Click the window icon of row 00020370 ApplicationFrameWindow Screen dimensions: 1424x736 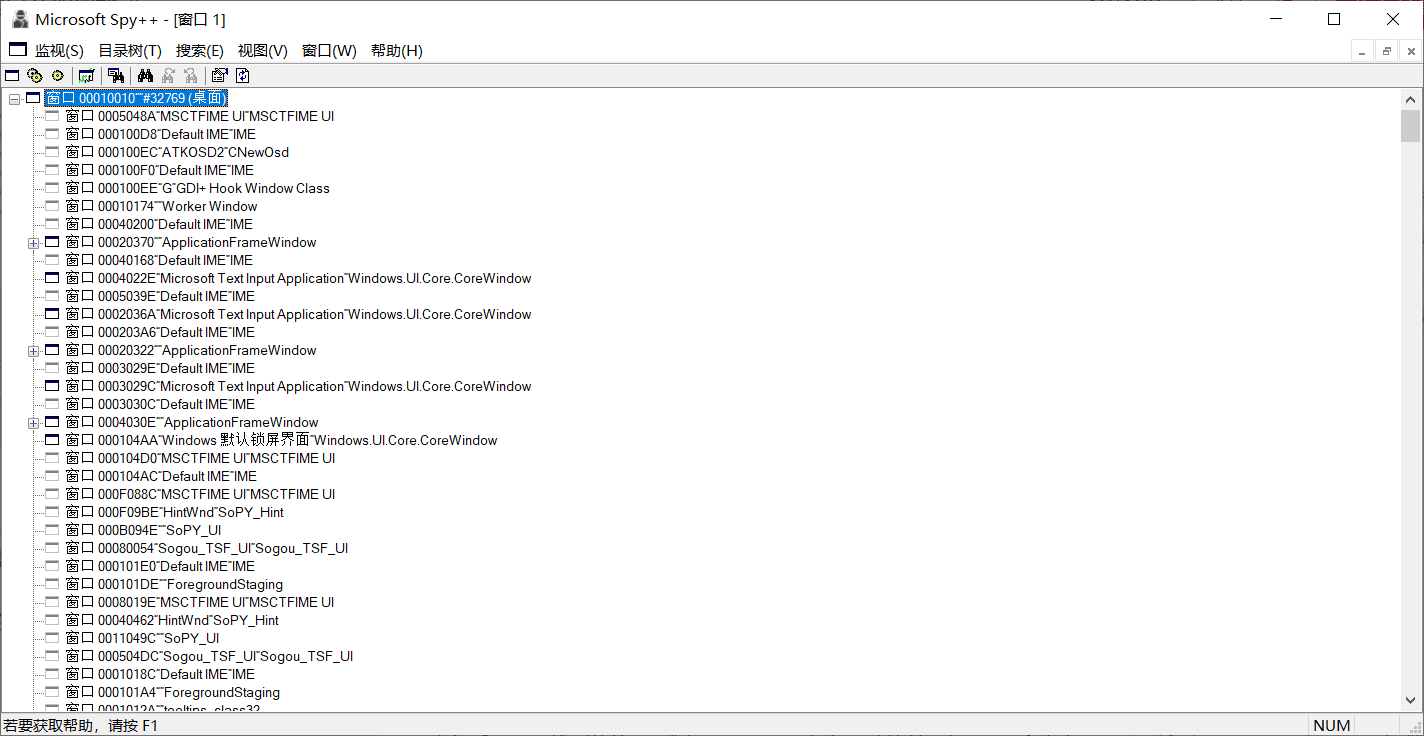52,242
